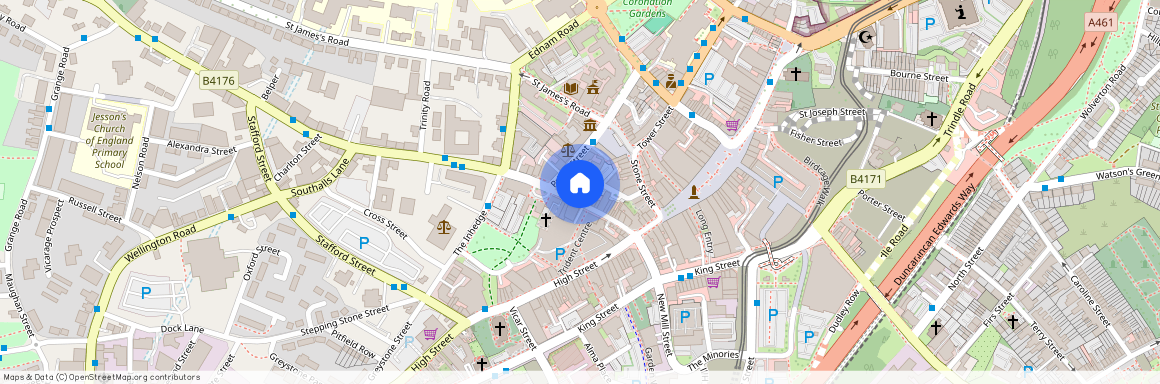Click the Cross Street label

385,224
